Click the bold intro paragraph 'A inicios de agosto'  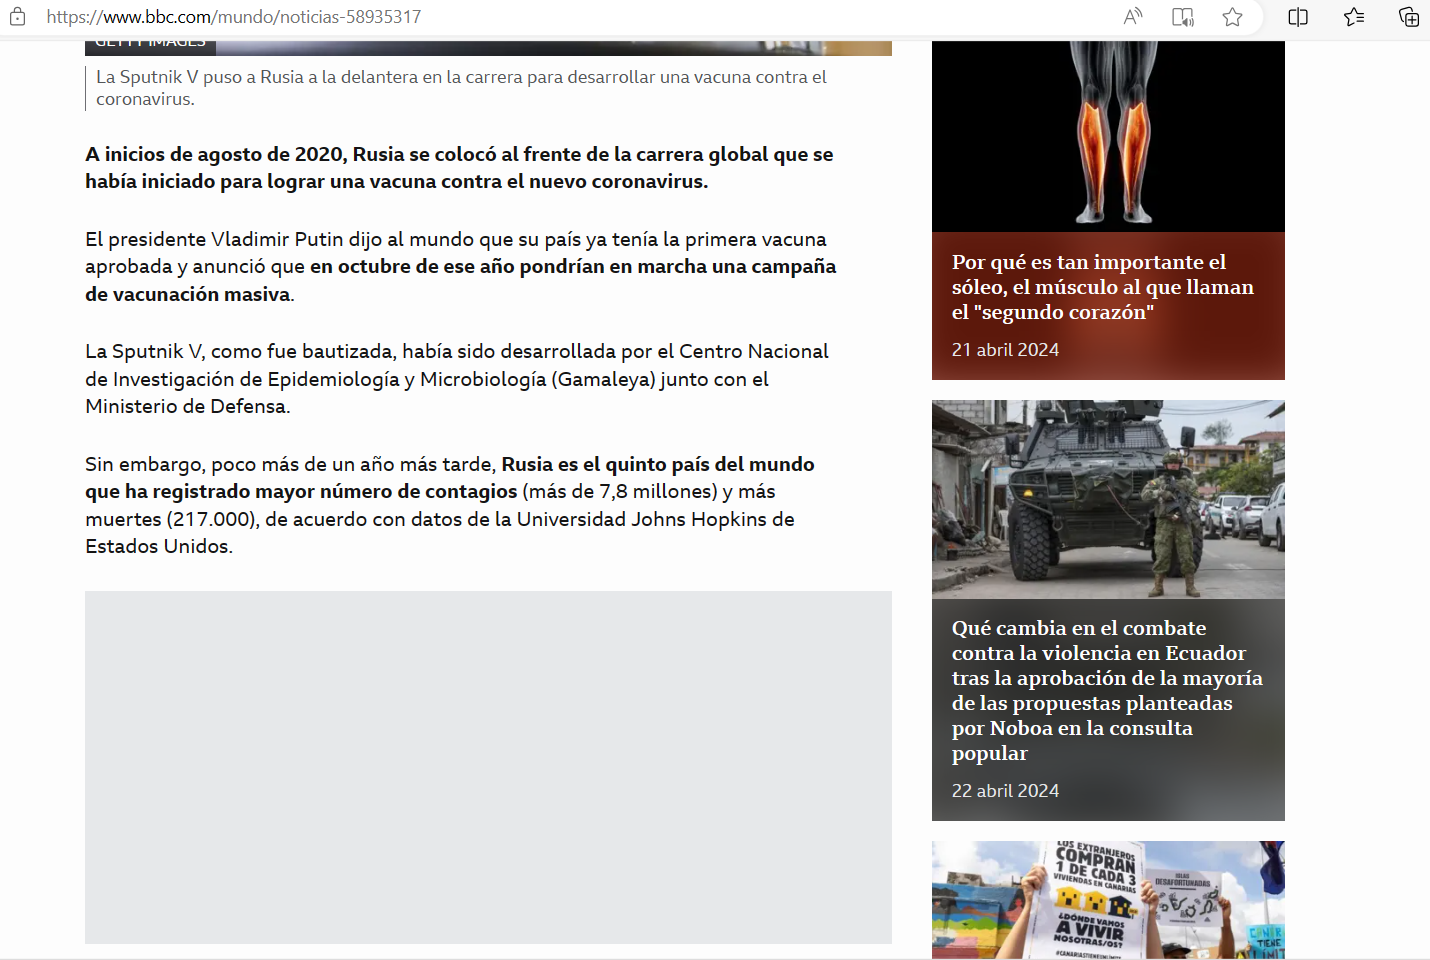459,168
